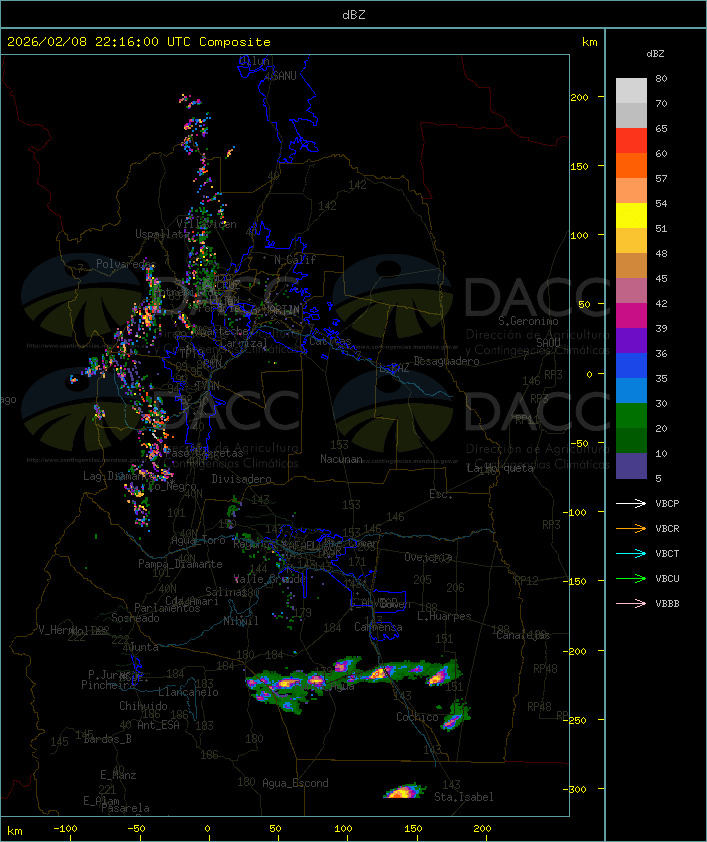Click the S.Geronimo place label
The image size is (707, 842).
pos(528,321)
